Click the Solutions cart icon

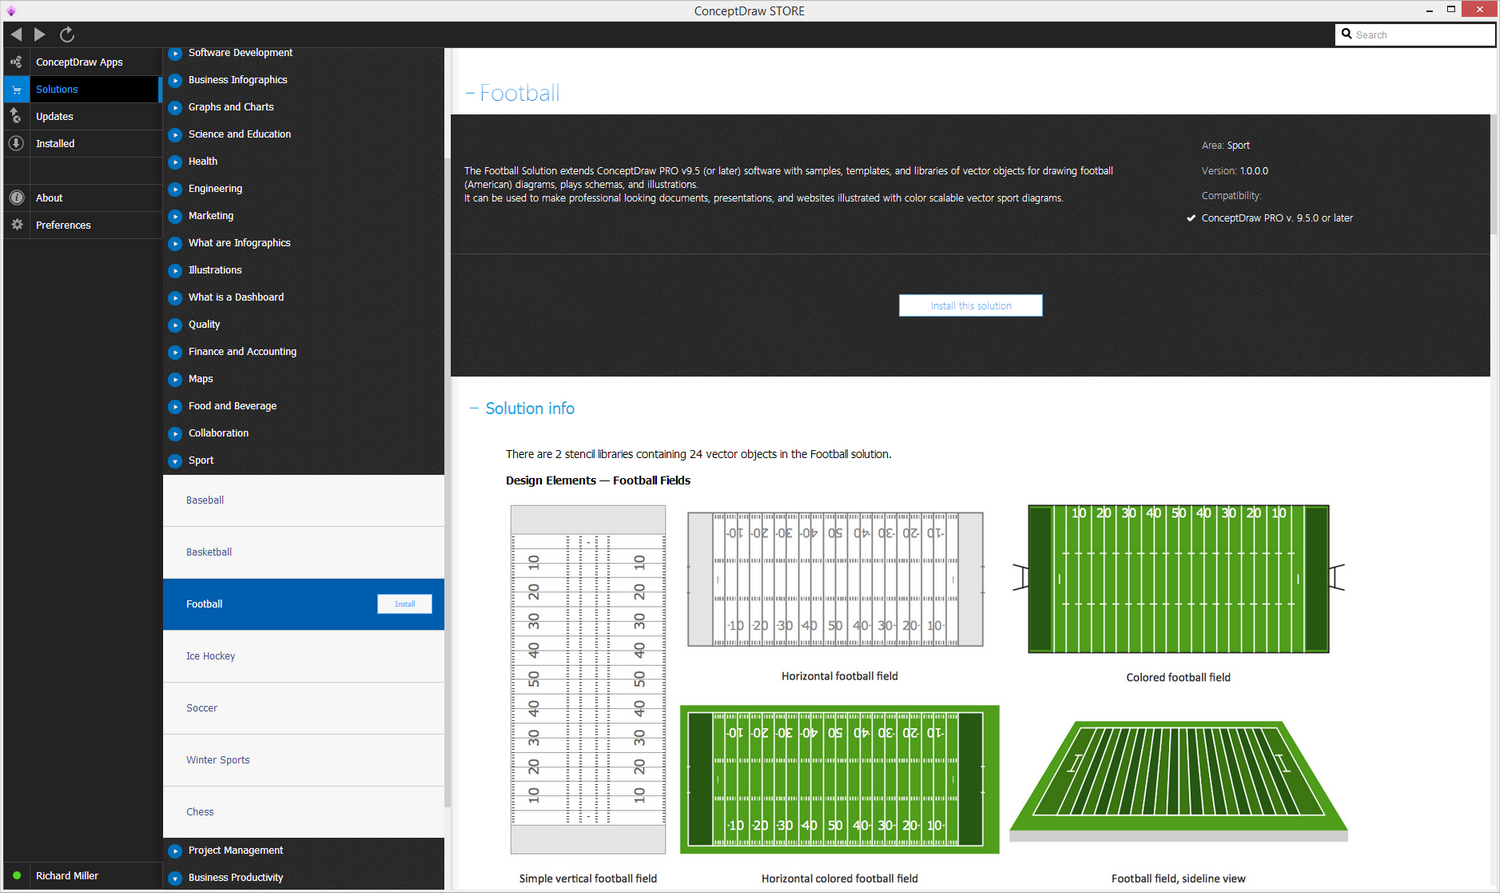[x=16, y=89]
